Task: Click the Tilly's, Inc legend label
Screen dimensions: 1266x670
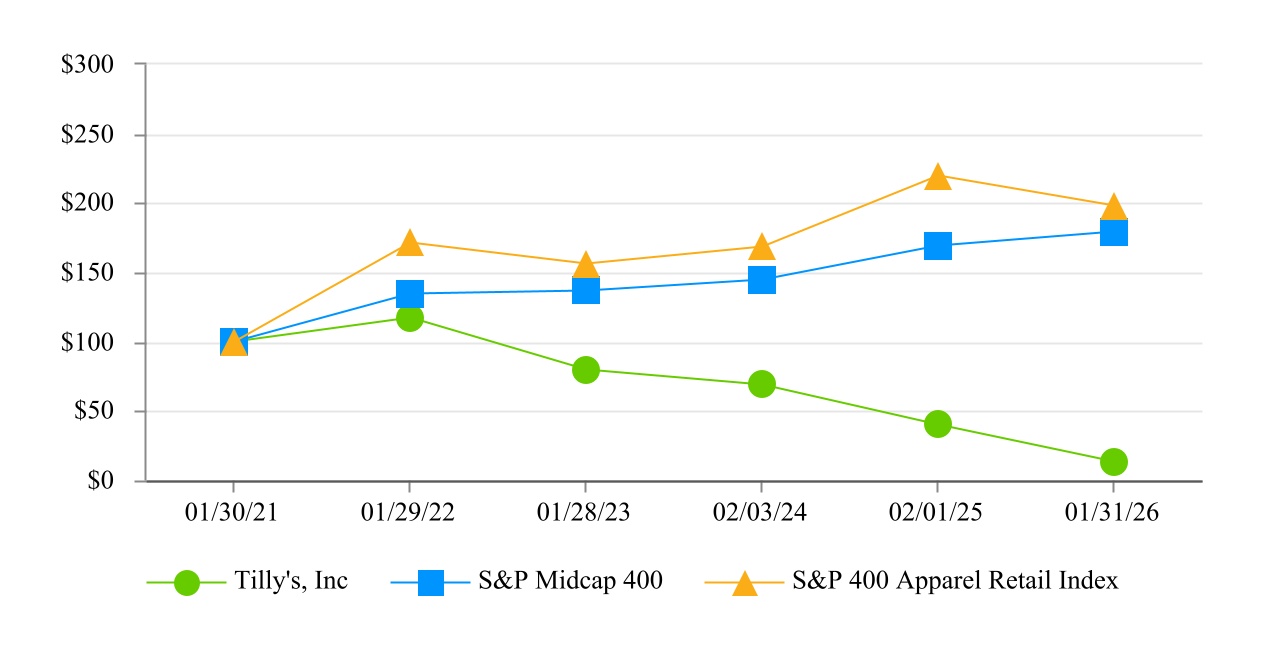Action: click(291, 581)
